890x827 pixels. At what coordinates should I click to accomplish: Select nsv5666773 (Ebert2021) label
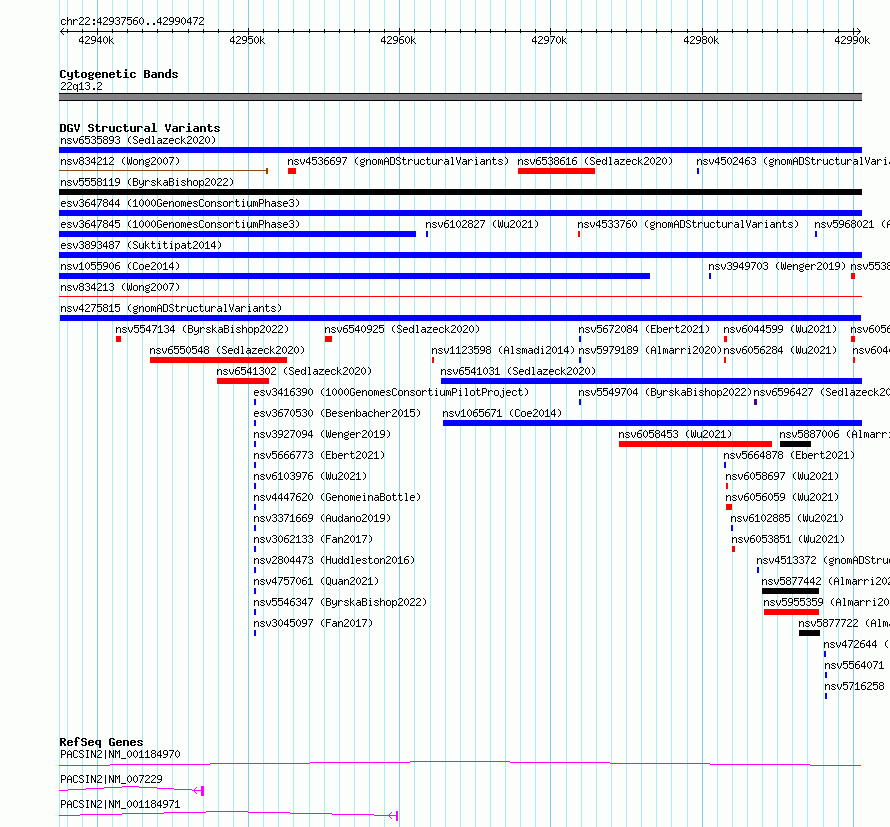[x=319, y=455]
